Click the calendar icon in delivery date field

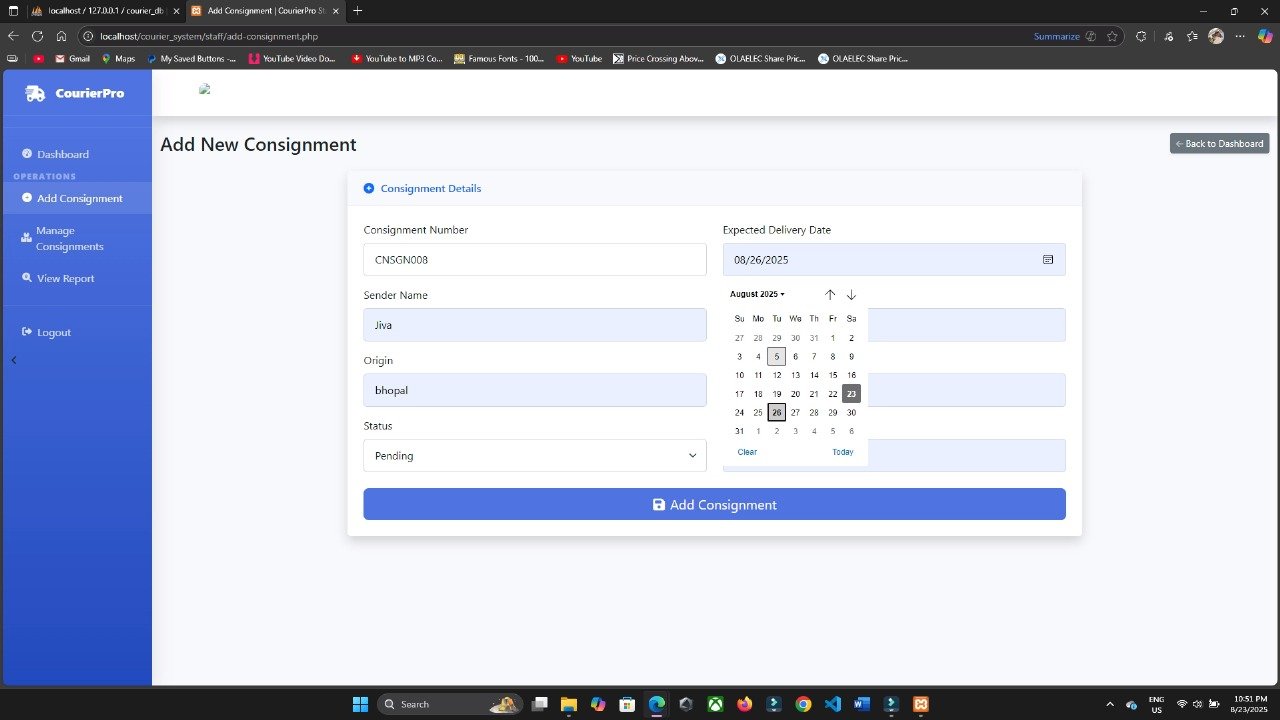point(1048,260)
